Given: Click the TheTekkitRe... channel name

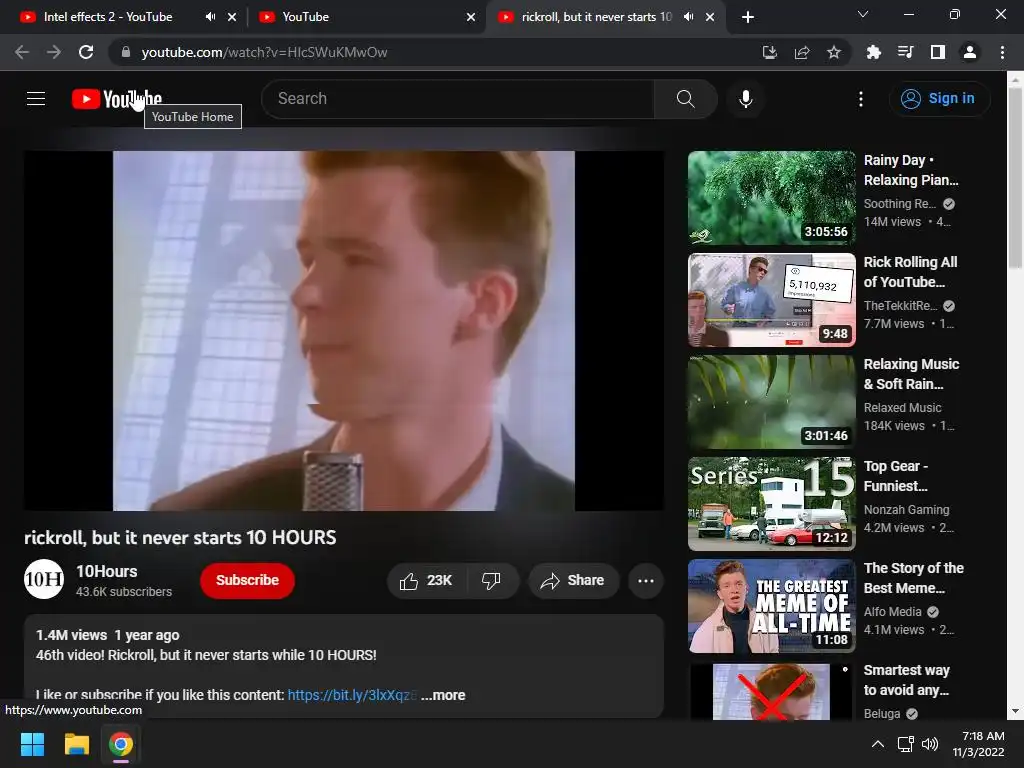Looking at the screenshot, I should pyautogui.click(x=900, y=306).
